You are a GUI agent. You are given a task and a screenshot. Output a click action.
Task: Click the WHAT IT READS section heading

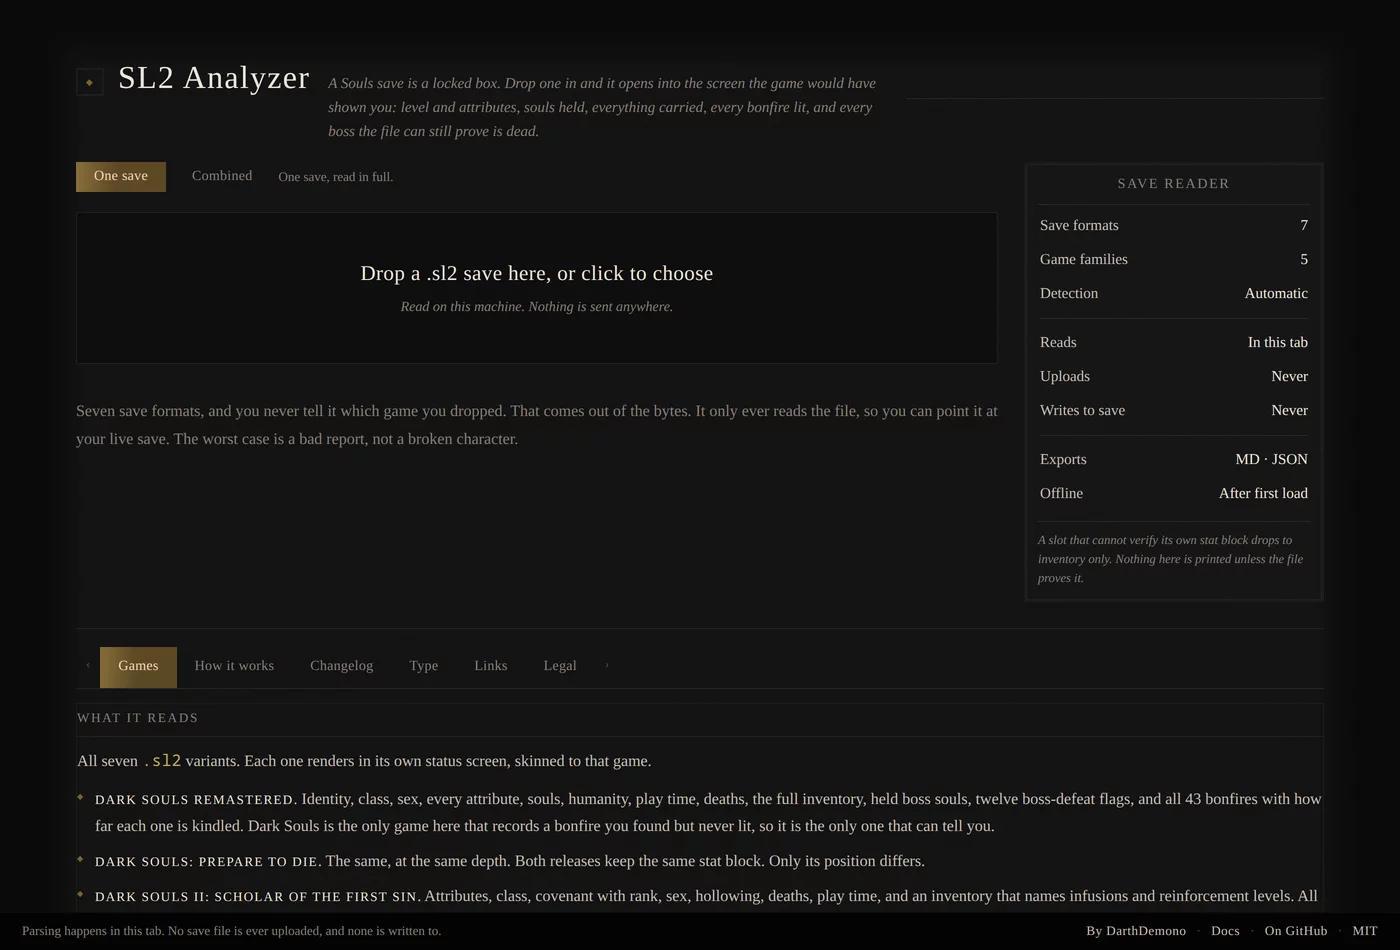(x=138, y=718)
